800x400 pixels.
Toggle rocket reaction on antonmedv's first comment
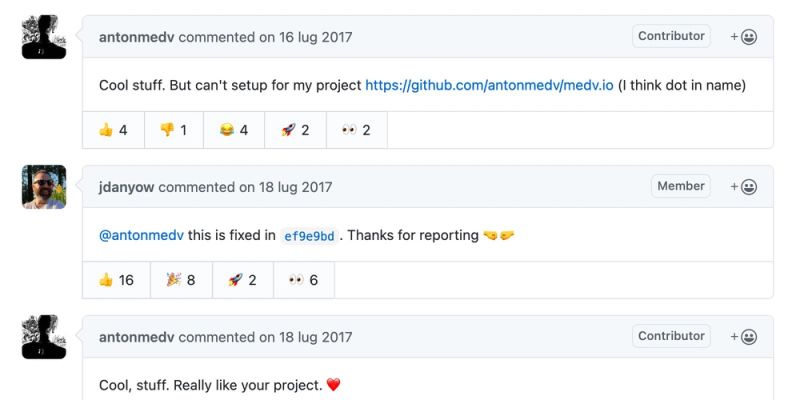295,130
